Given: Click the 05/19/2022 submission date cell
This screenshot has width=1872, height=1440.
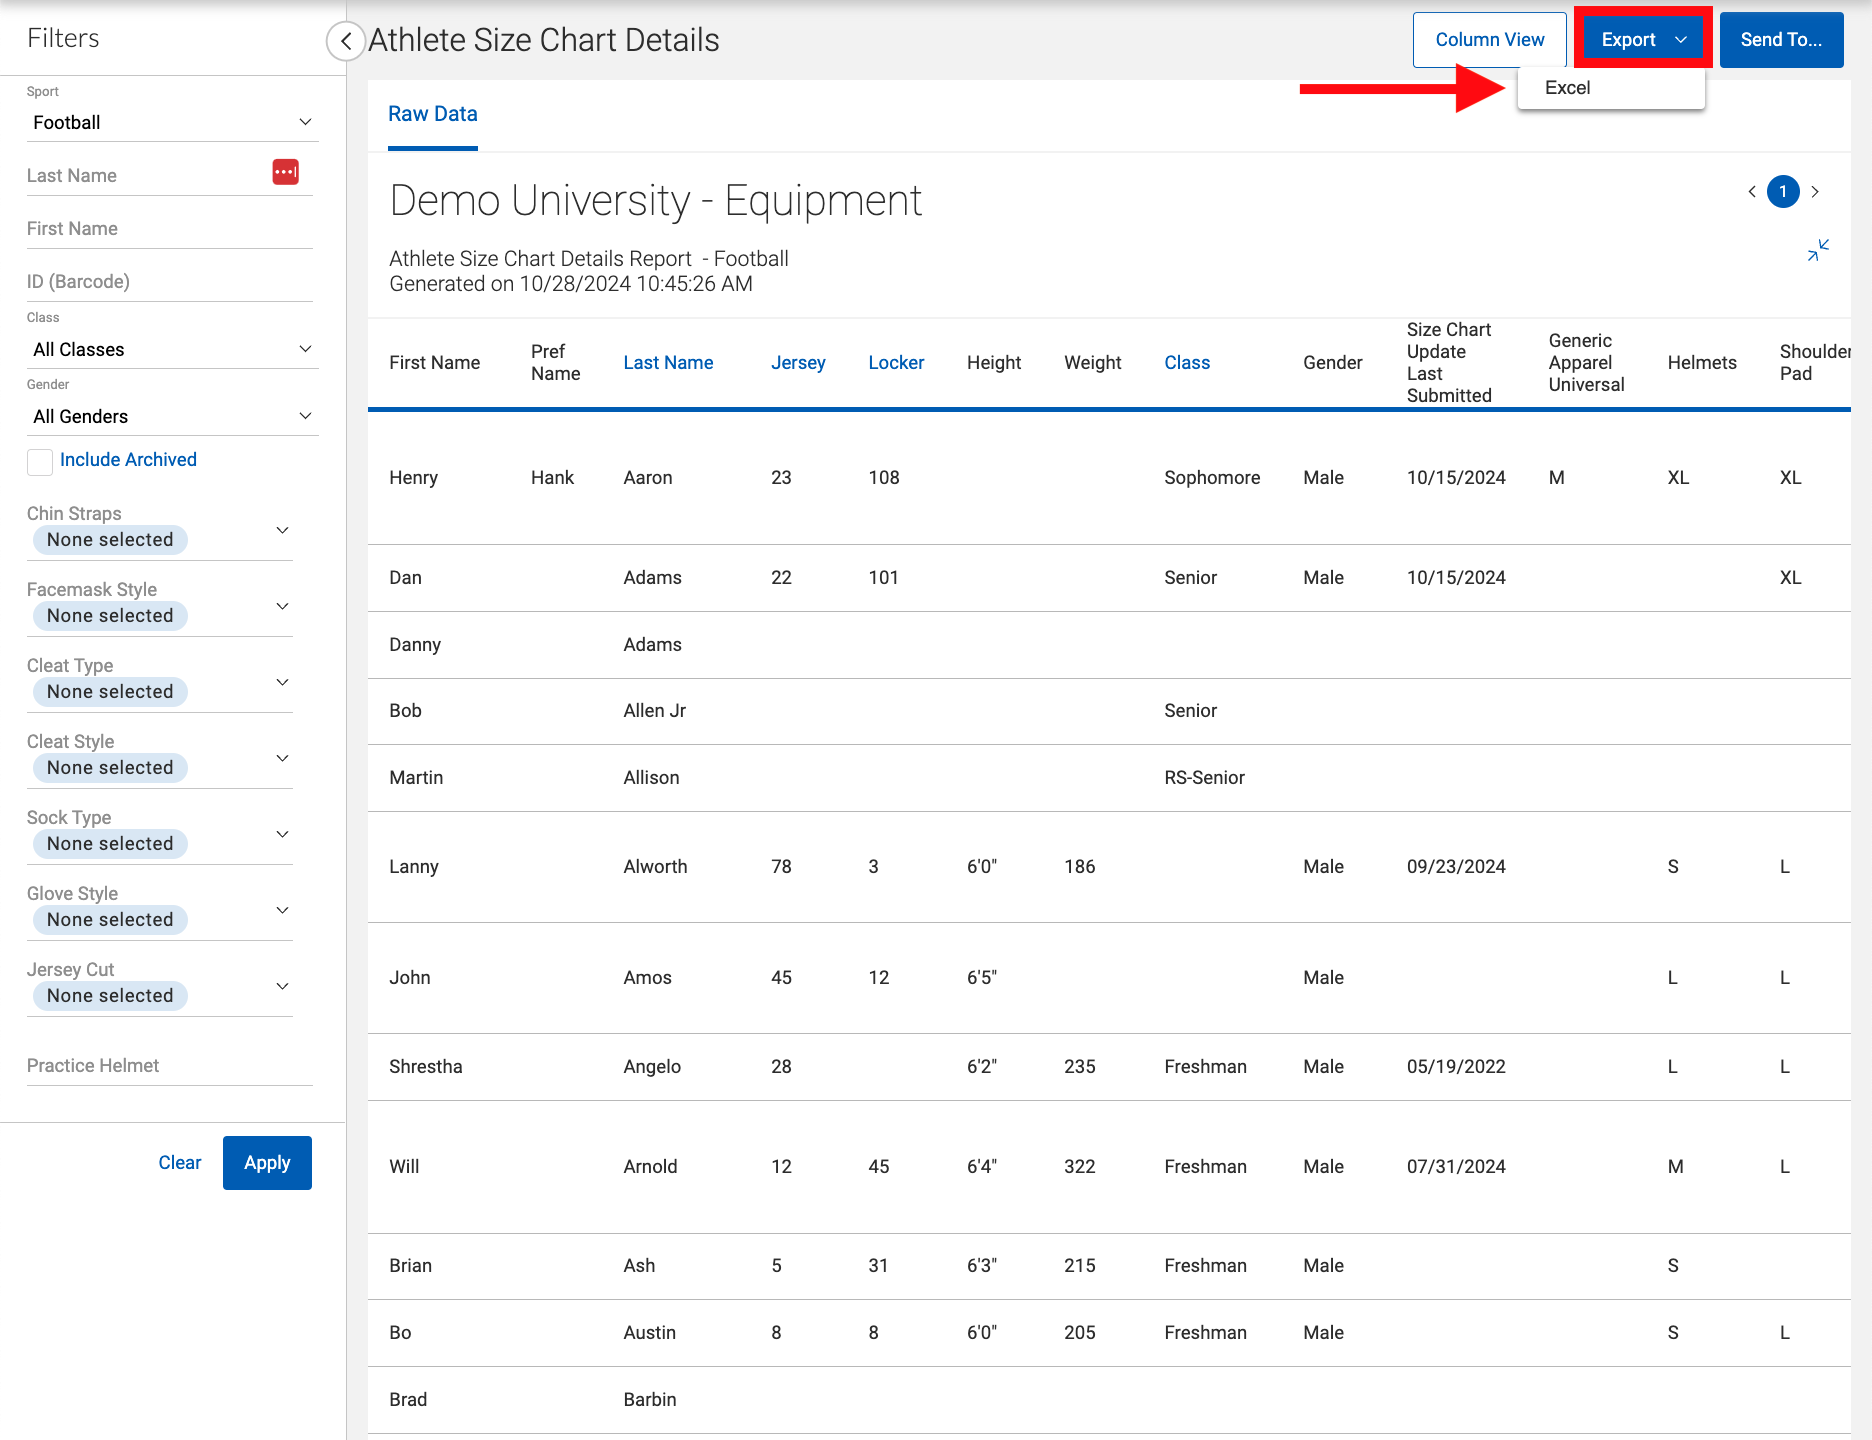Looking at the screenshot, I should point(1456,1067).
